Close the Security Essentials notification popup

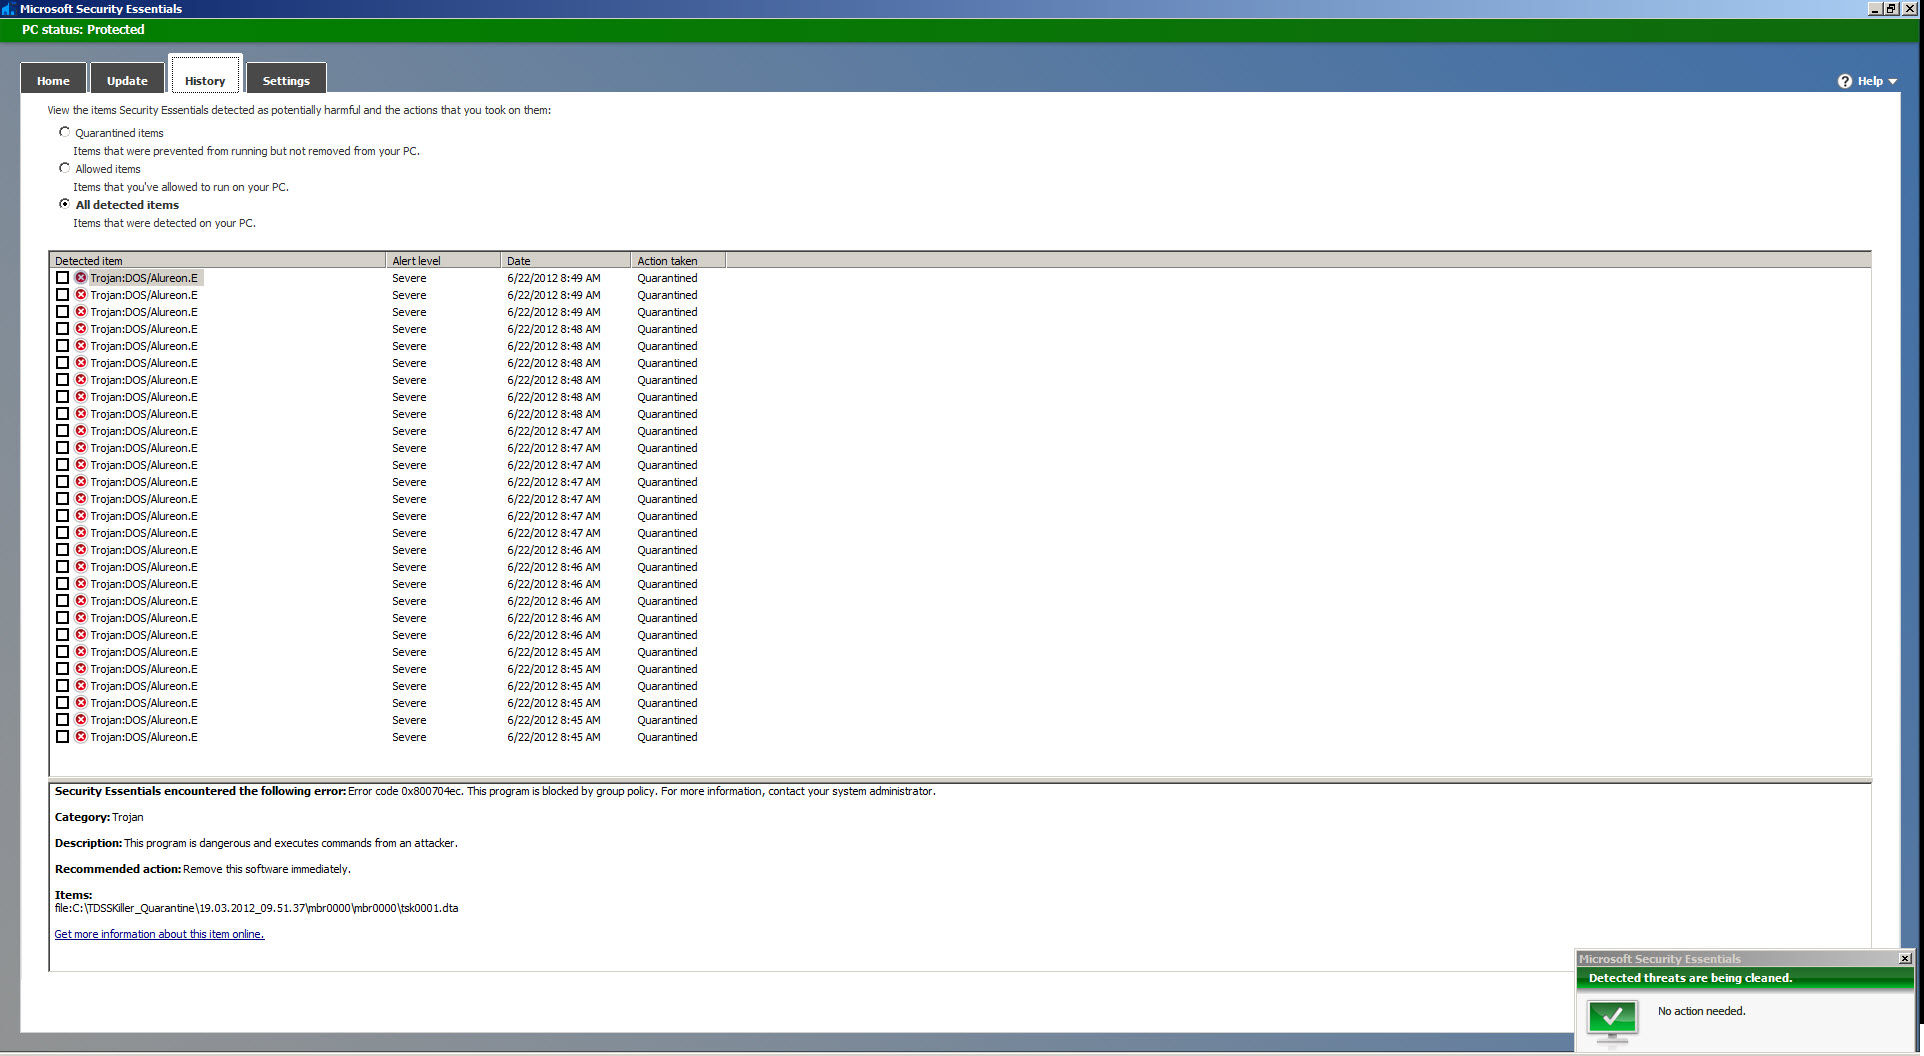pos(1905,958)
